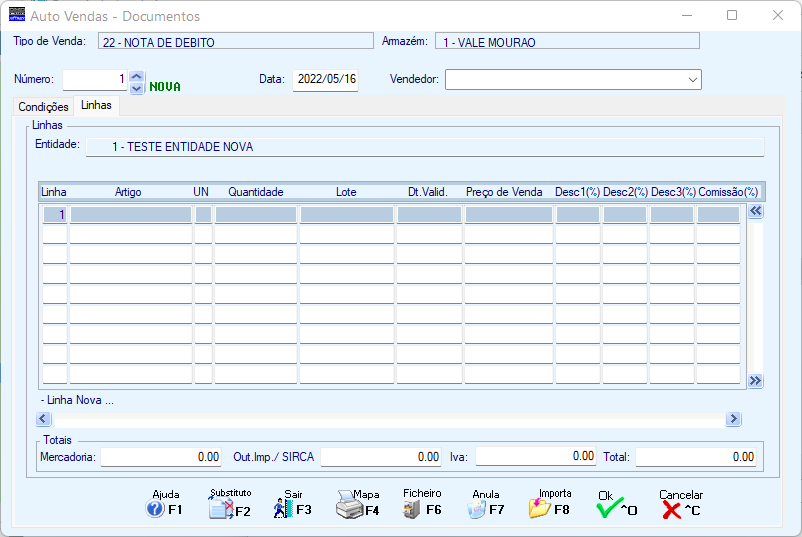Viewport: 802px width, 537px height.
Task: Select Artigo cell in line 1
Action: click(131, 215)
